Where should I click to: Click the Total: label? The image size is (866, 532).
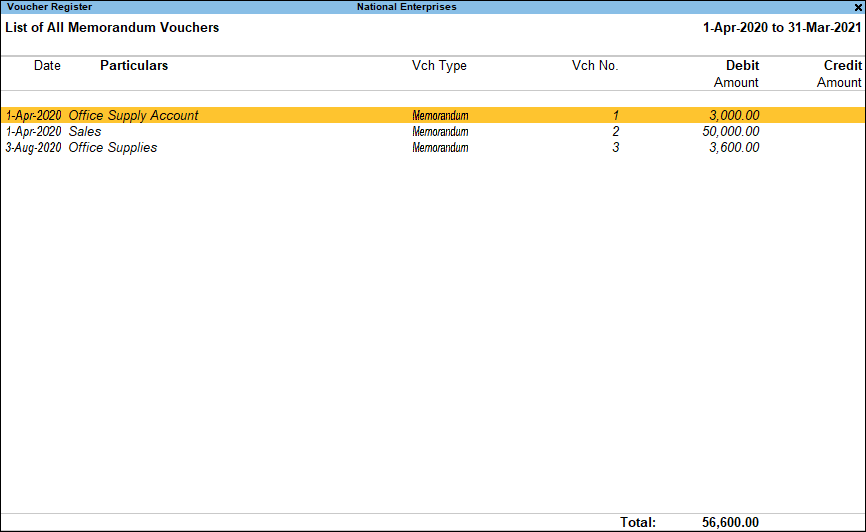tap(638, 522)
